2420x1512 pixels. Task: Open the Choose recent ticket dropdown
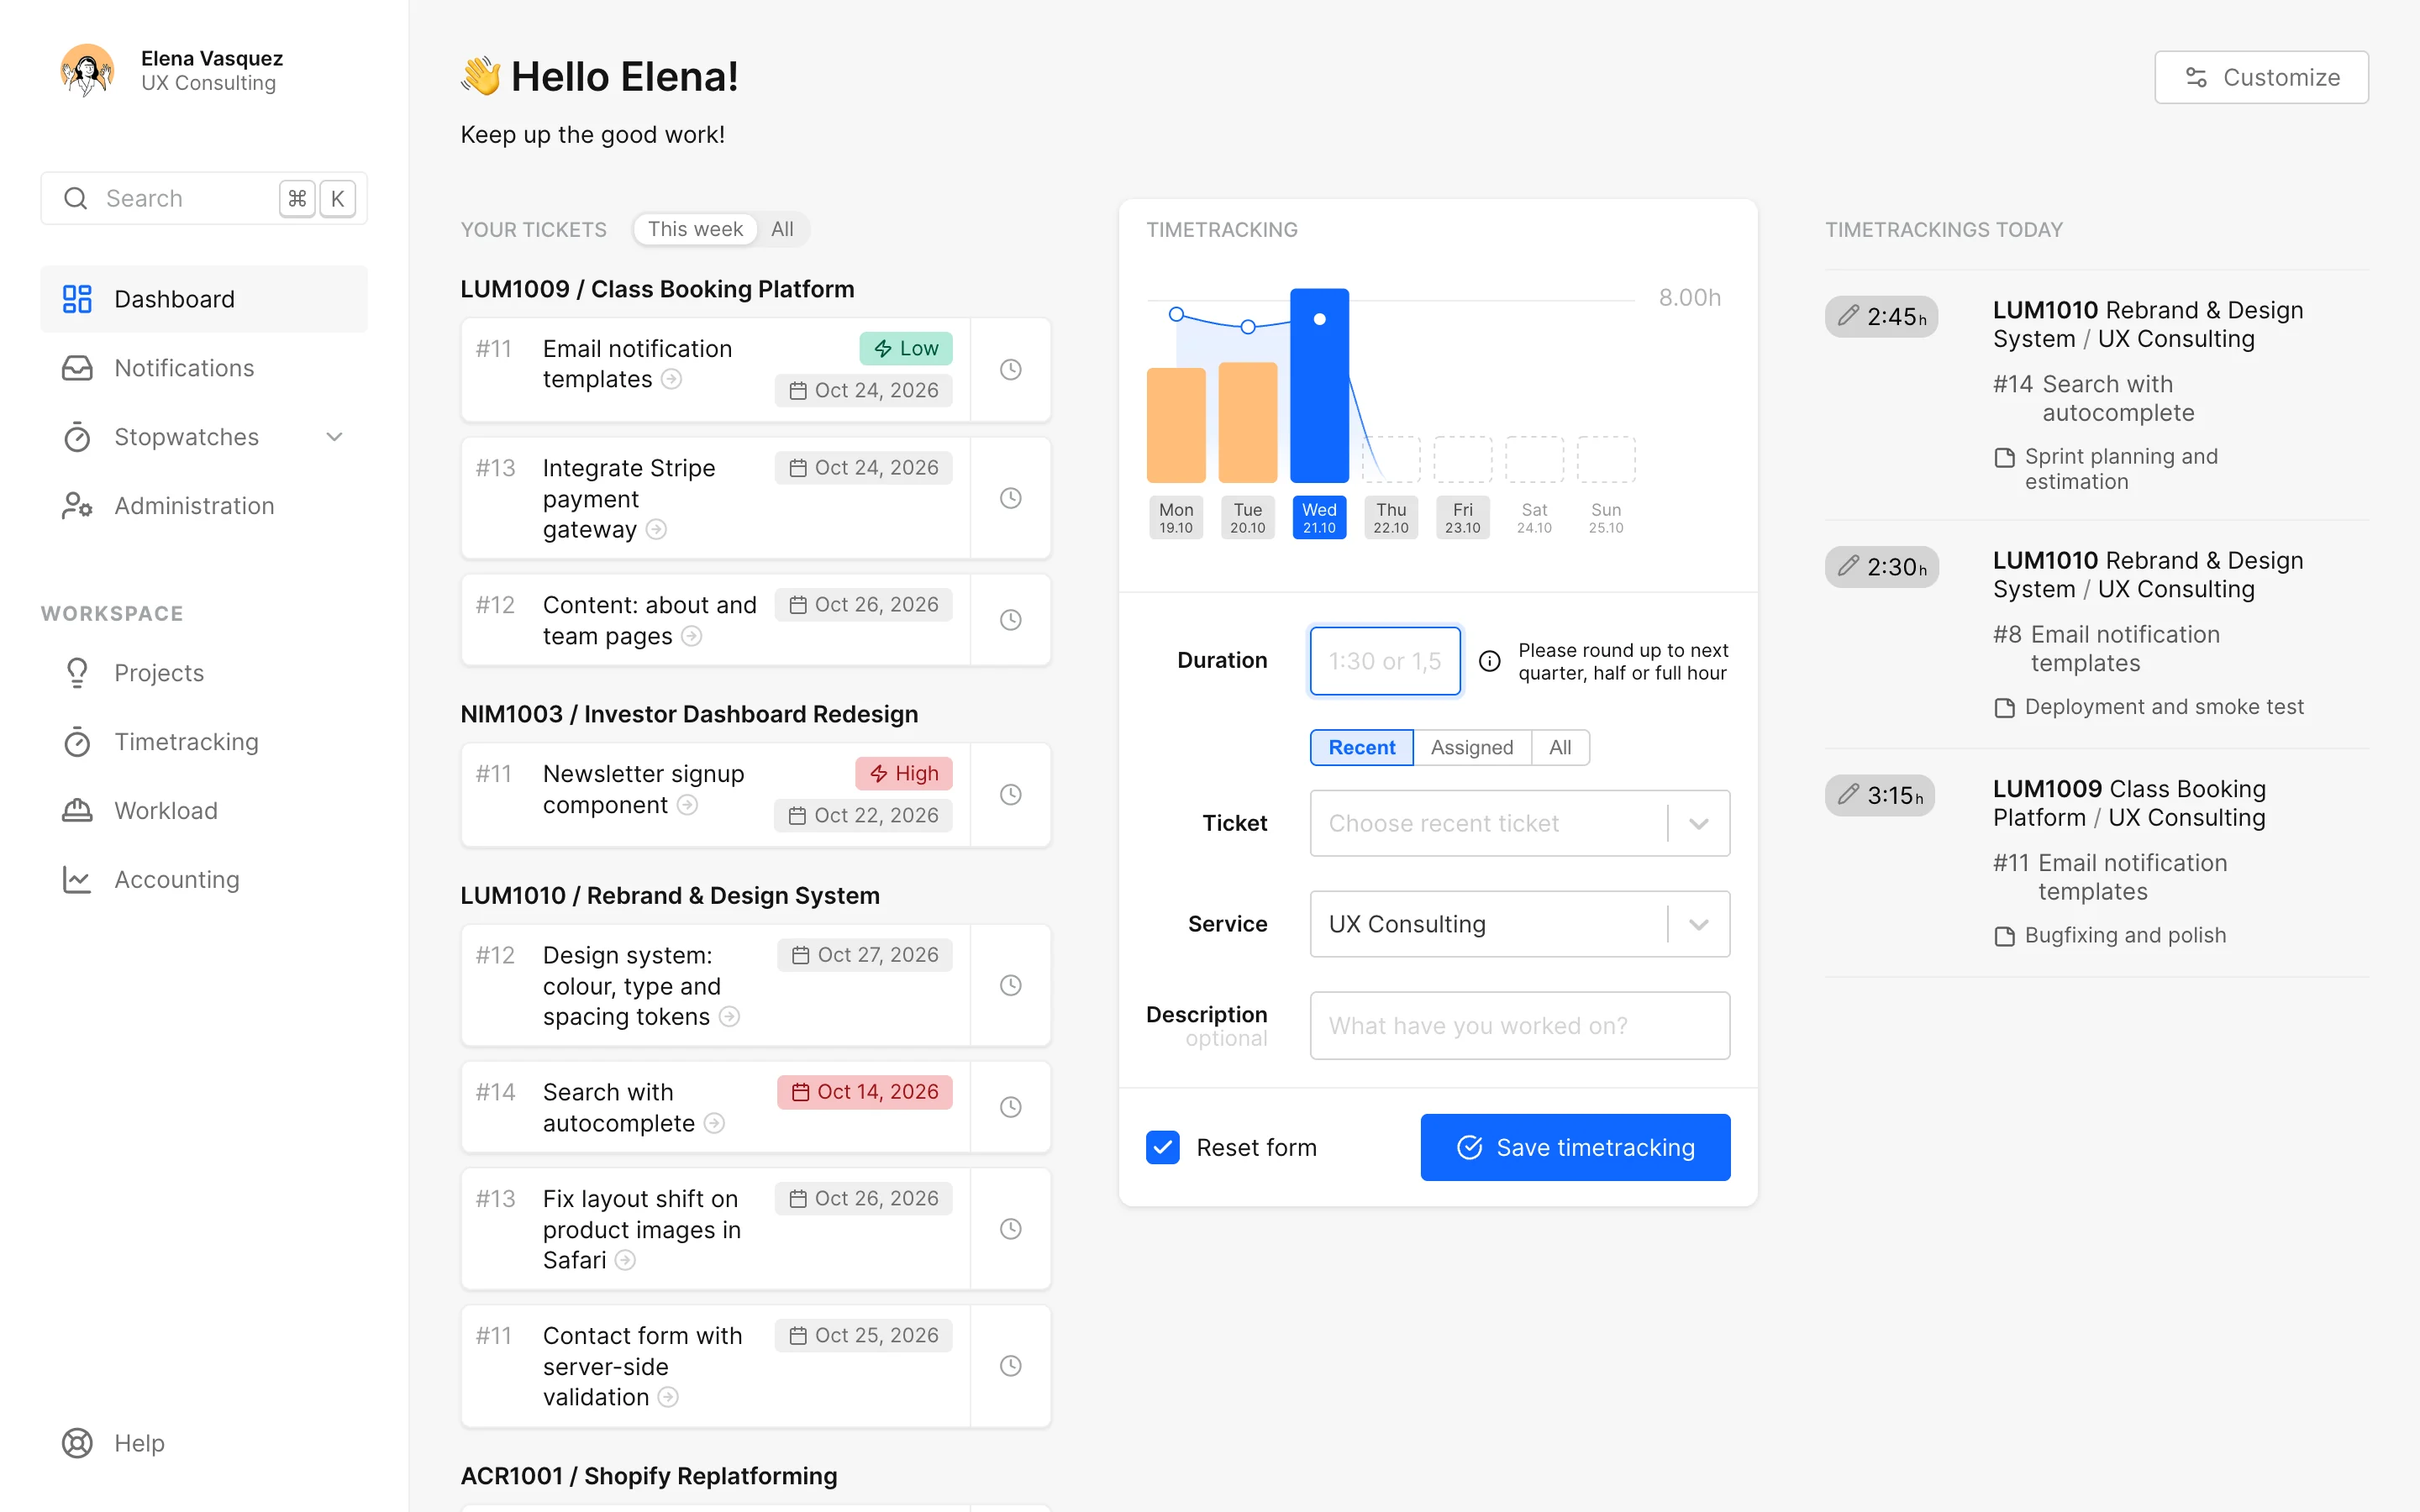(x=1519, y=823)
